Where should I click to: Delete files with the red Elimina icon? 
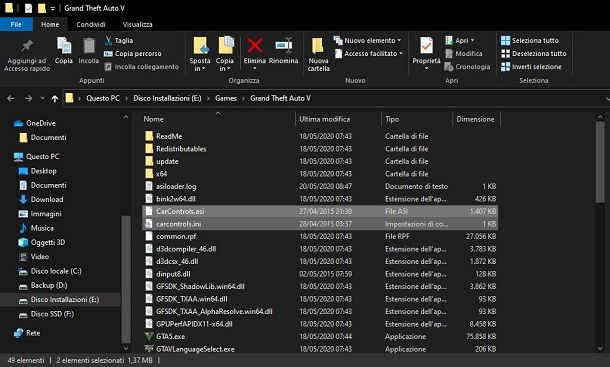pyautogui.click(x=255, y=46)
